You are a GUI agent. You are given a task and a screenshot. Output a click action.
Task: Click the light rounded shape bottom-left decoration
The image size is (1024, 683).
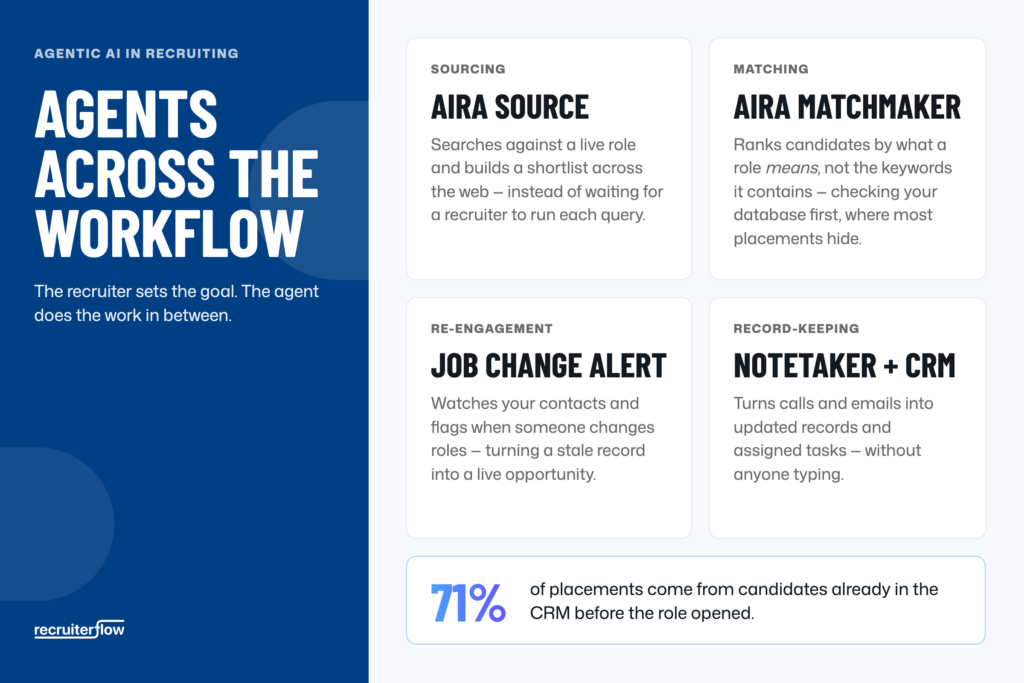(x=56, y=524)
